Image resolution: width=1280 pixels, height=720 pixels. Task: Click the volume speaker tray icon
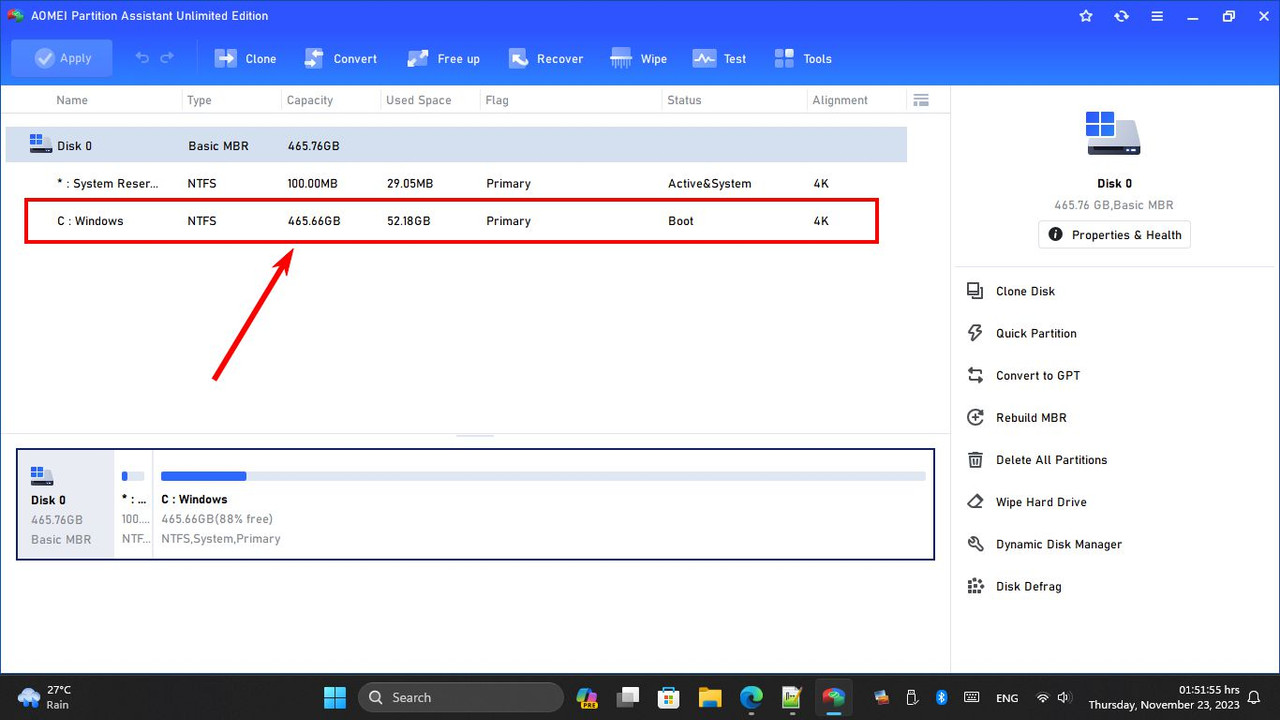pos(1064,697)
